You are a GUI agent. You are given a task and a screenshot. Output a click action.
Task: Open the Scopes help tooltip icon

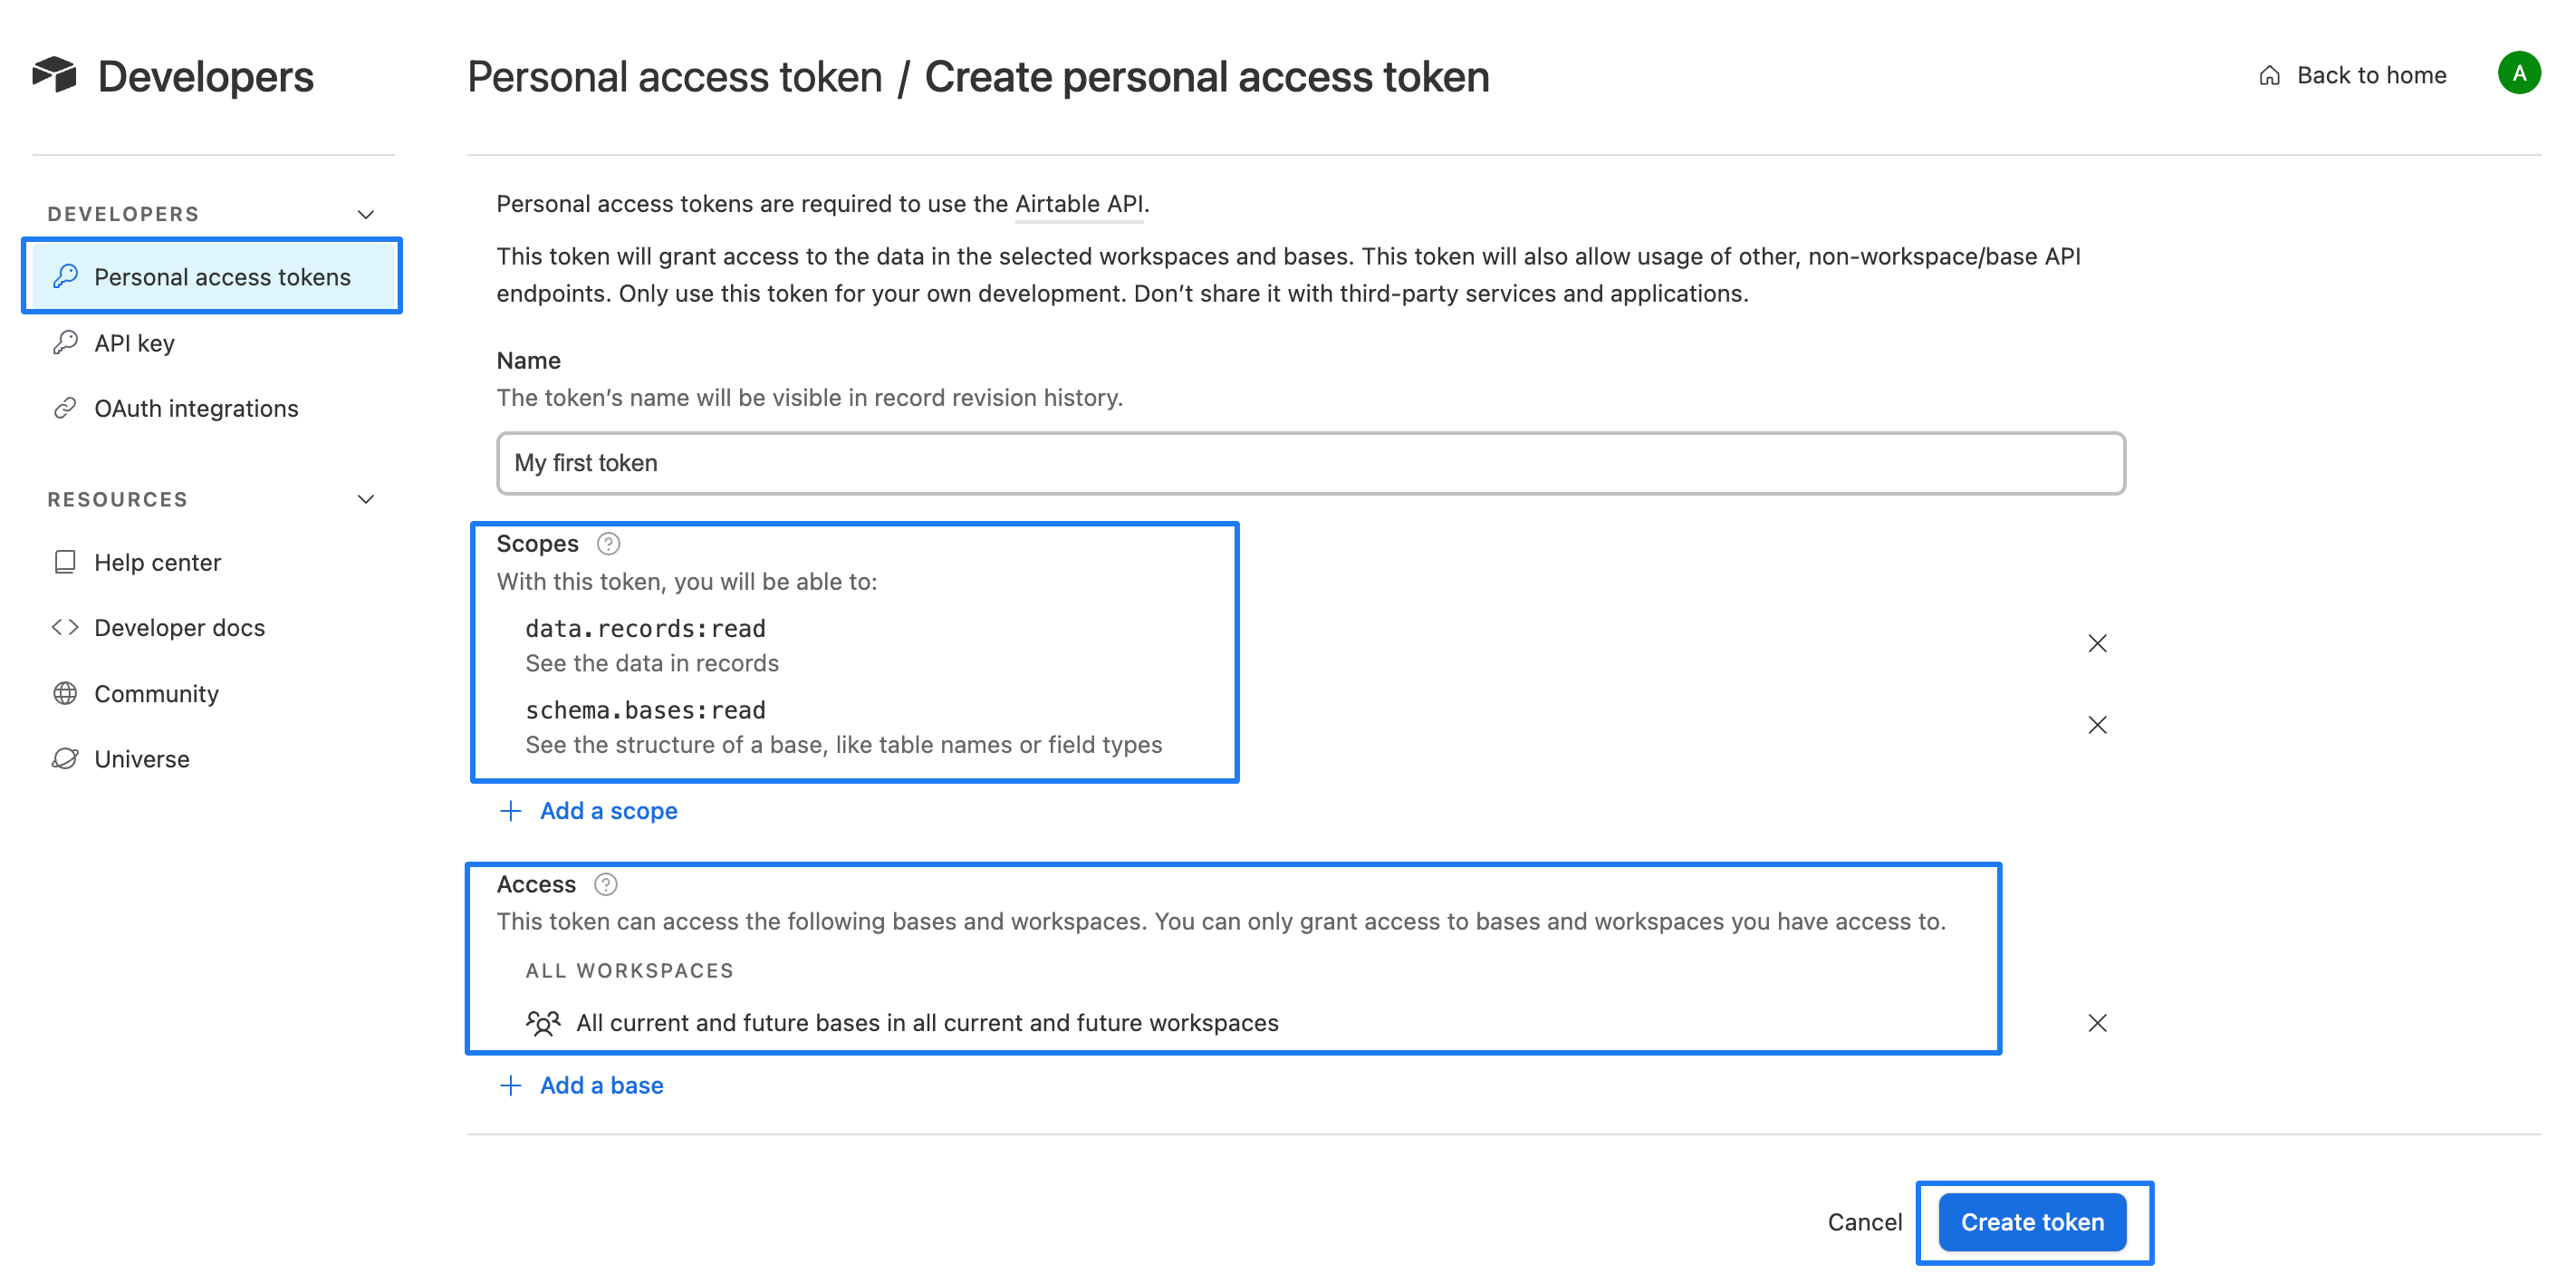(608, 543)
